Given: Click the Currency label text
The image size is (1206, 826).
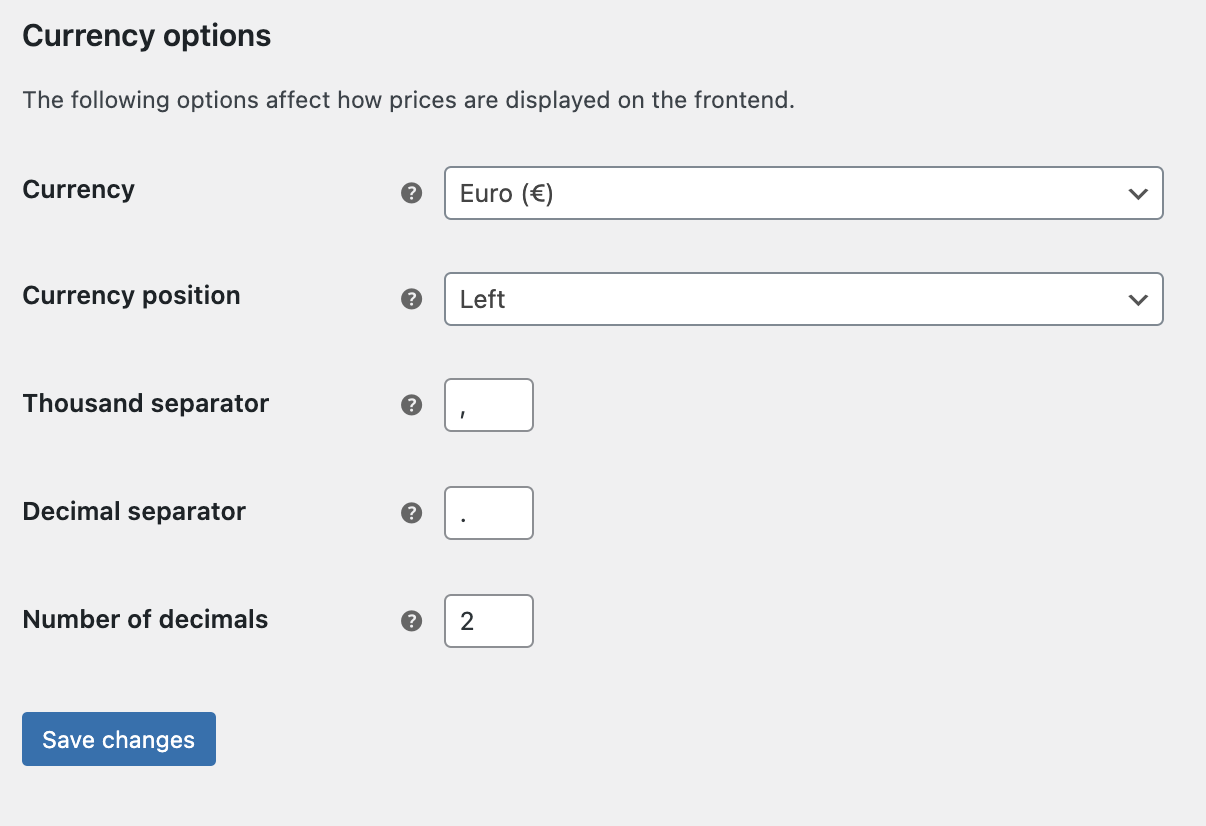Looking at the screenshot, I should (x=78, y=189).
